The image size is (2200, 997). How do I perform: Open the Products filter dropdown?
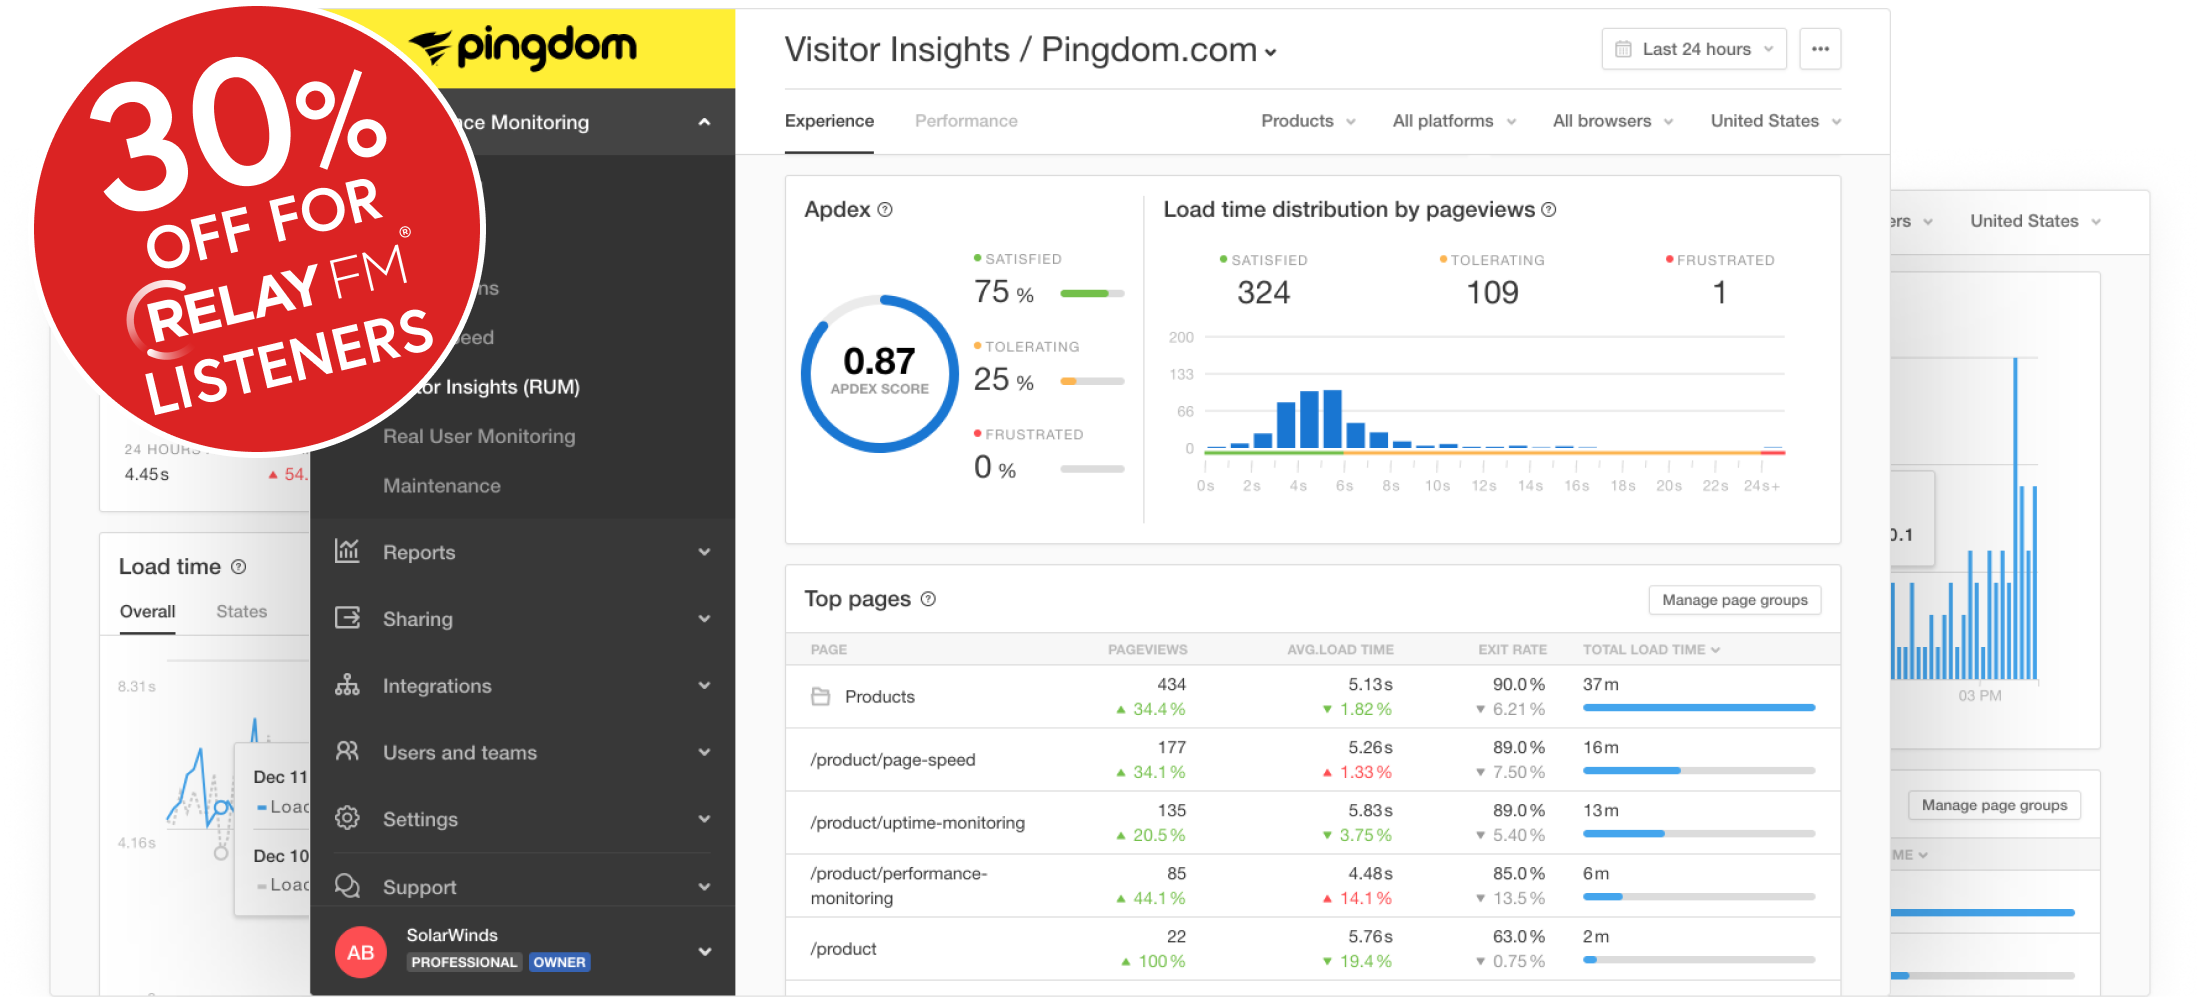tap(1308, 121)
